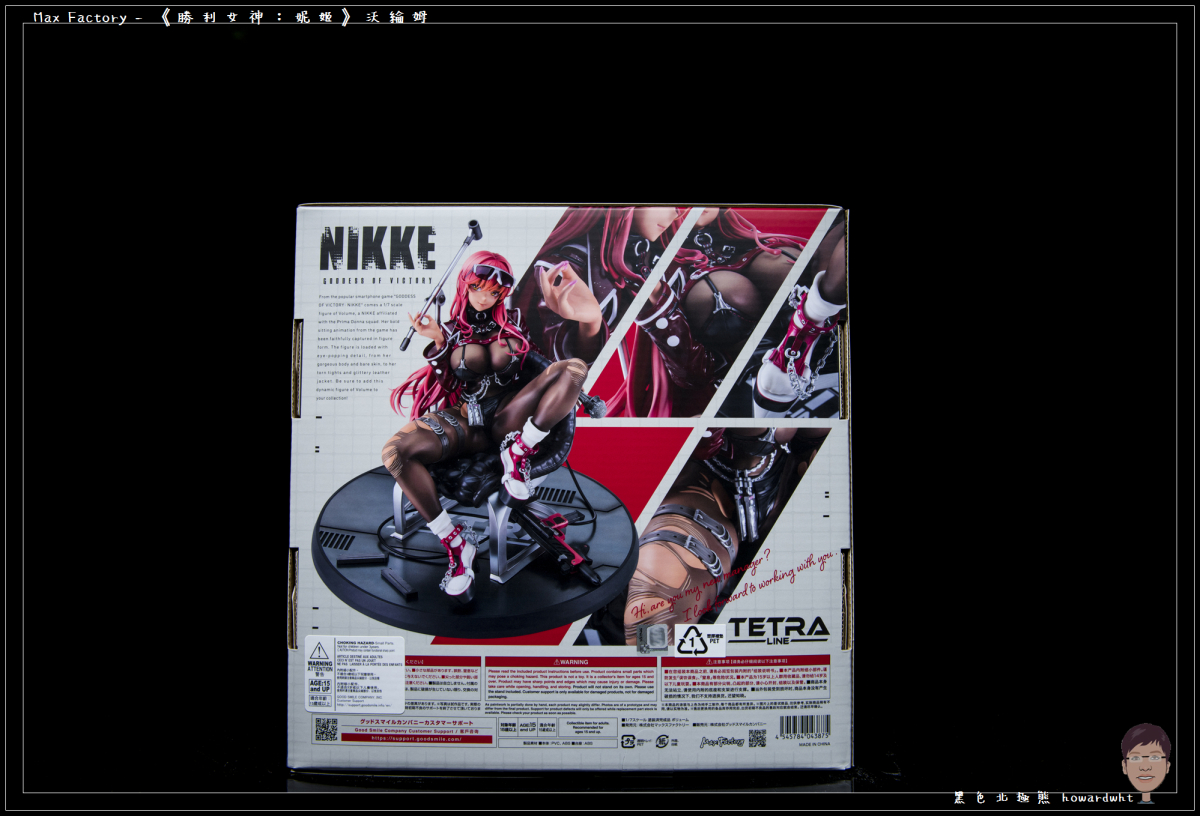Click the QR code next to the barcode
This screenshot has width=1200, height=816.
pos(757,738)
